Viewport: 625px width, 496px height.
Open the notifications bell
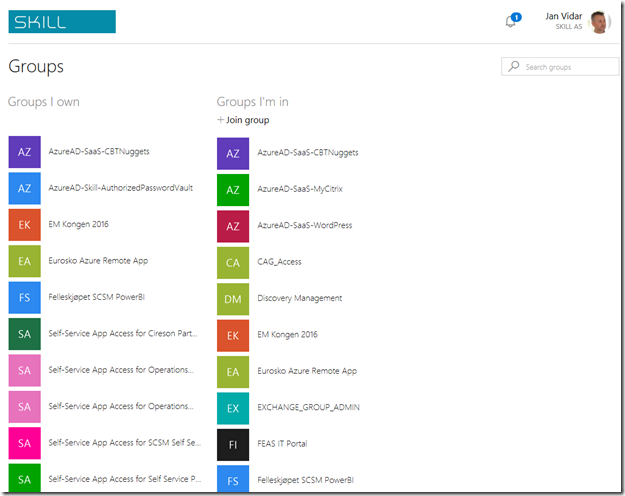click(x=512, y=20)
